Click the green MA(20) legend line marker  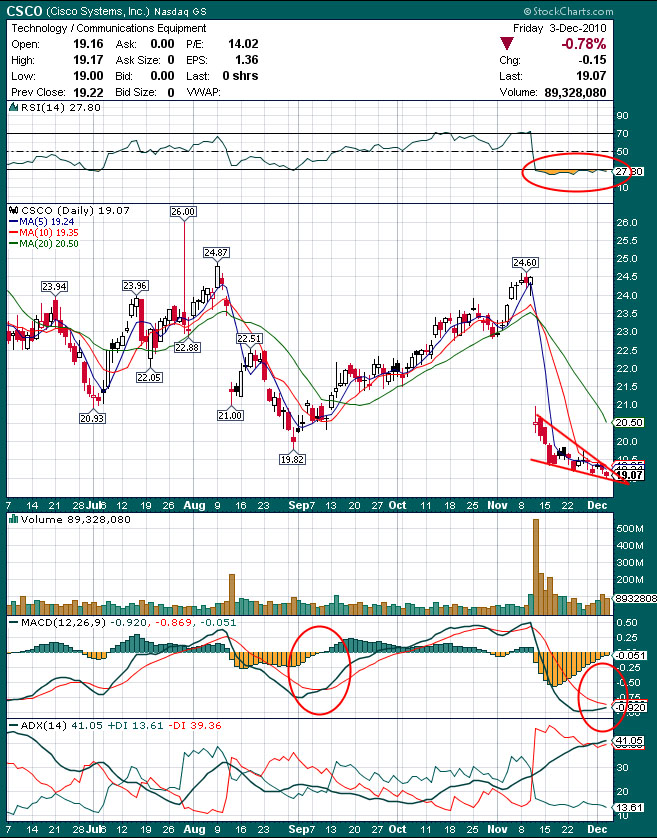coord(14,244)
